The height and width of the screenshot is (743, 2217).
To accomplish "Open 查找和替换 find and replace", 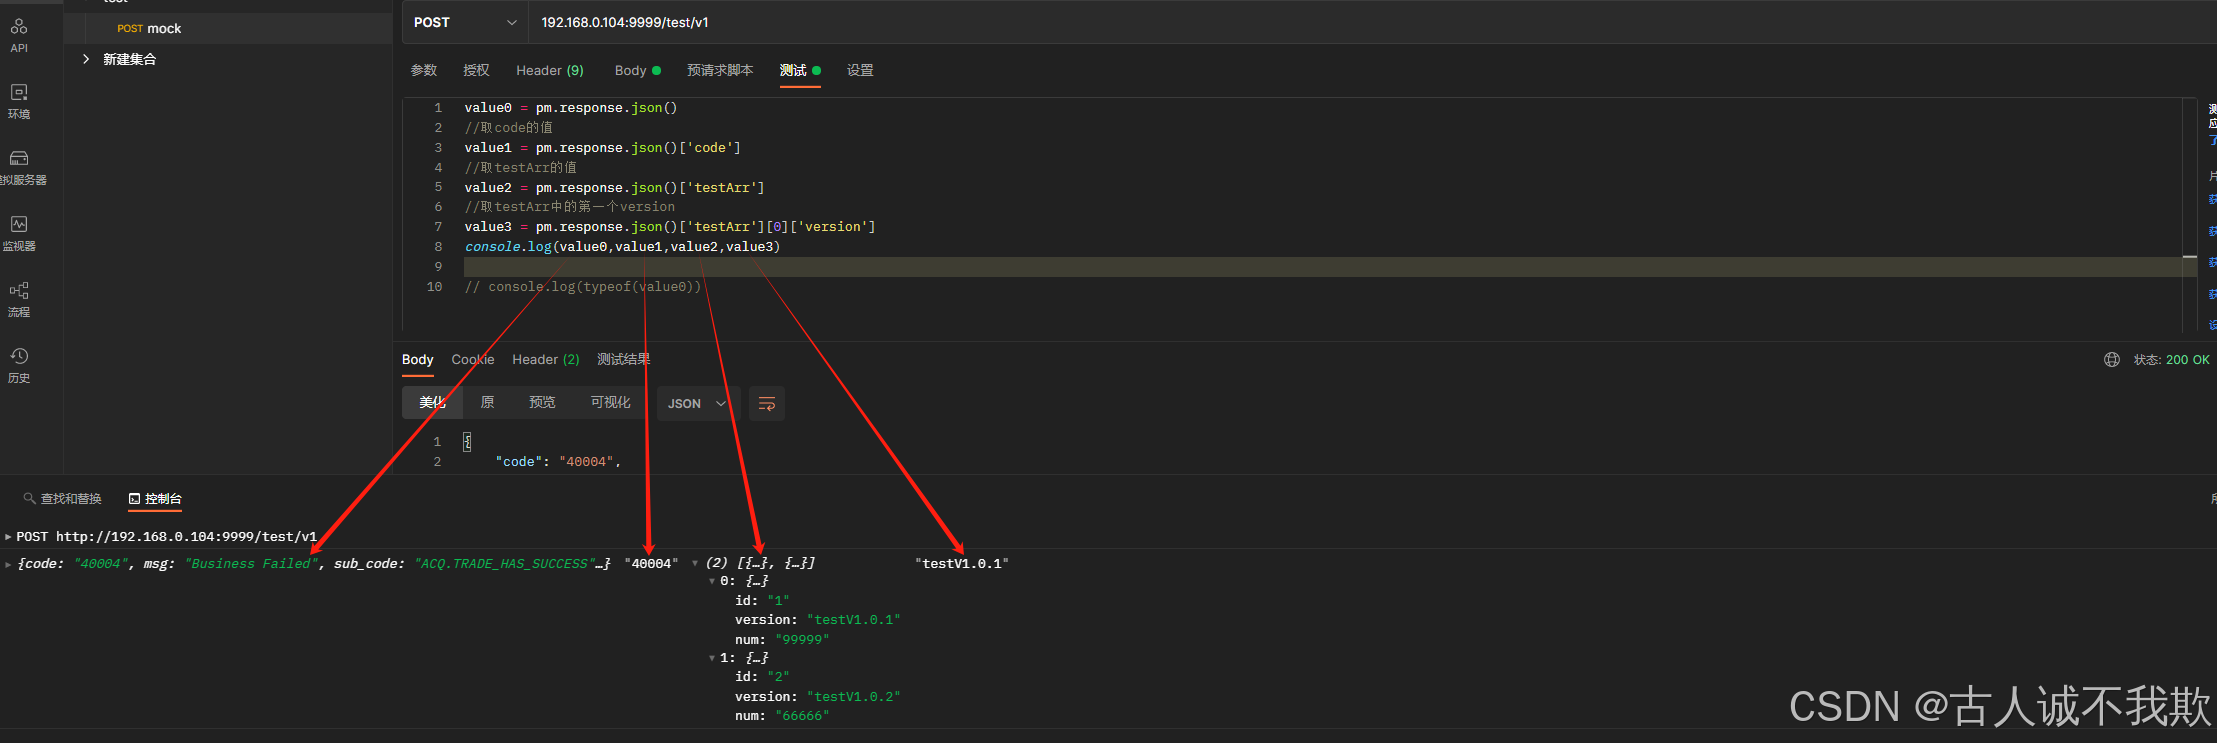I will [63, 499].
